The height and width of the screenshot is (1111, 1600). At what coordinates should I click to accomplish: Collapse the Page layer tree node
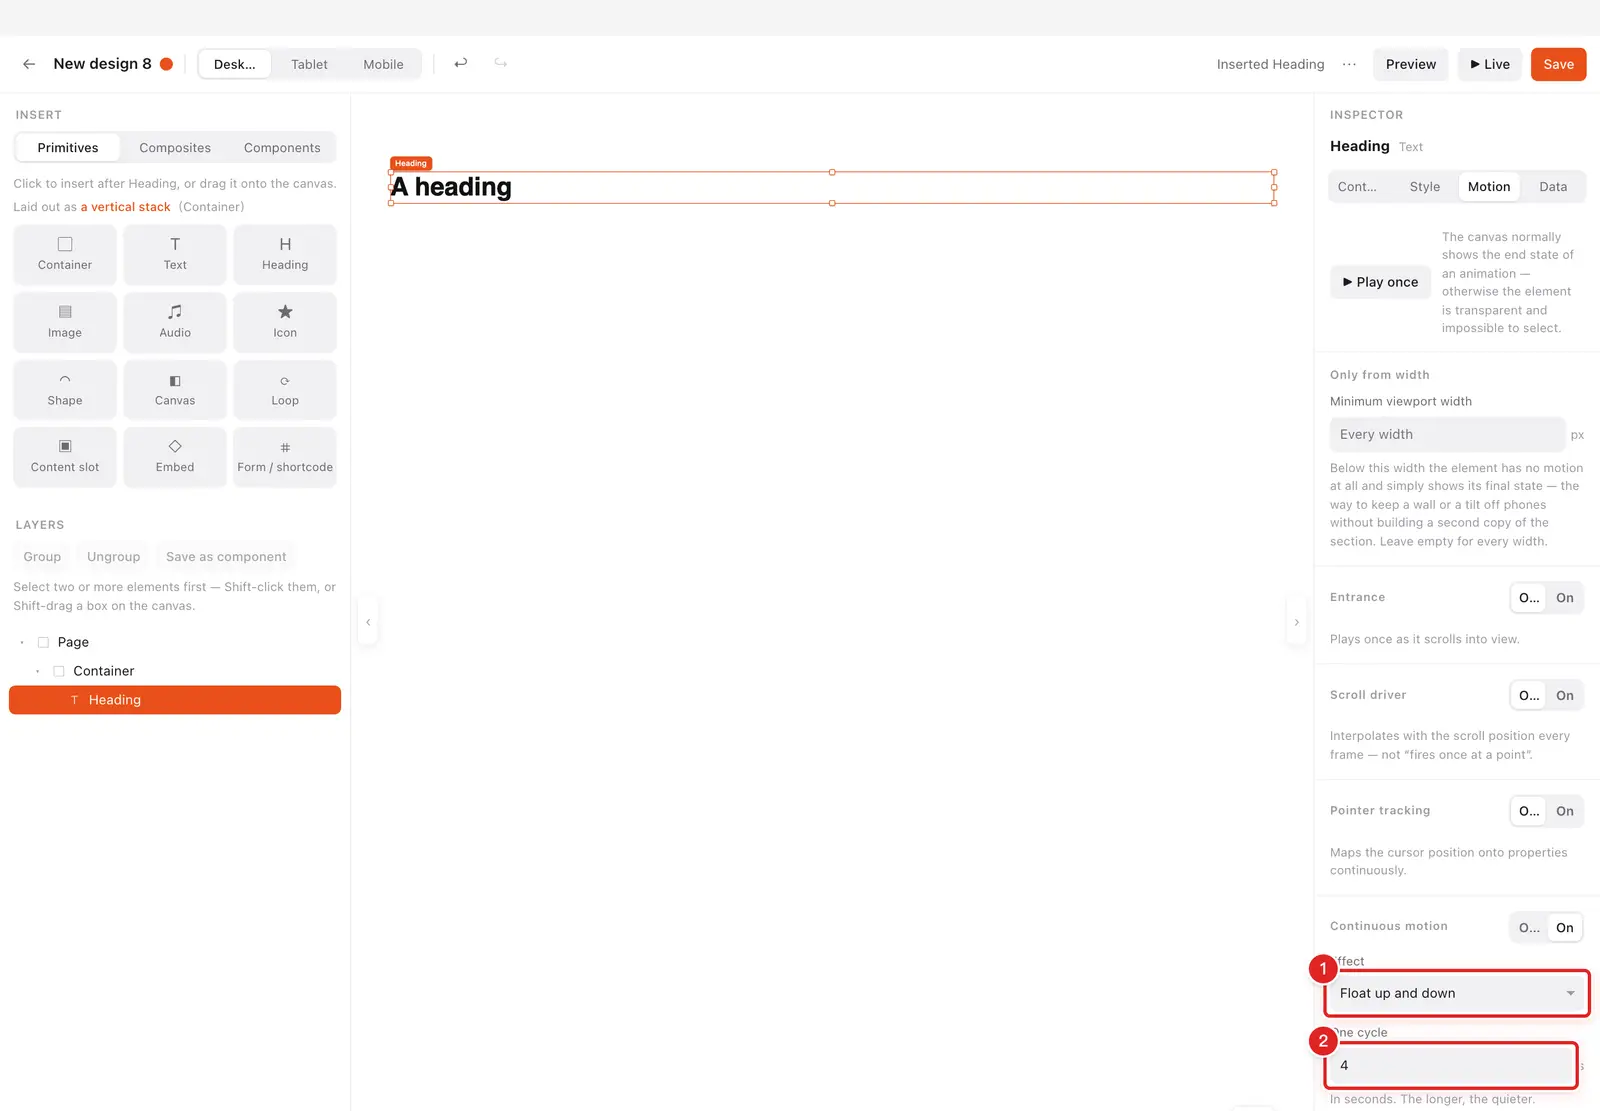22,642
